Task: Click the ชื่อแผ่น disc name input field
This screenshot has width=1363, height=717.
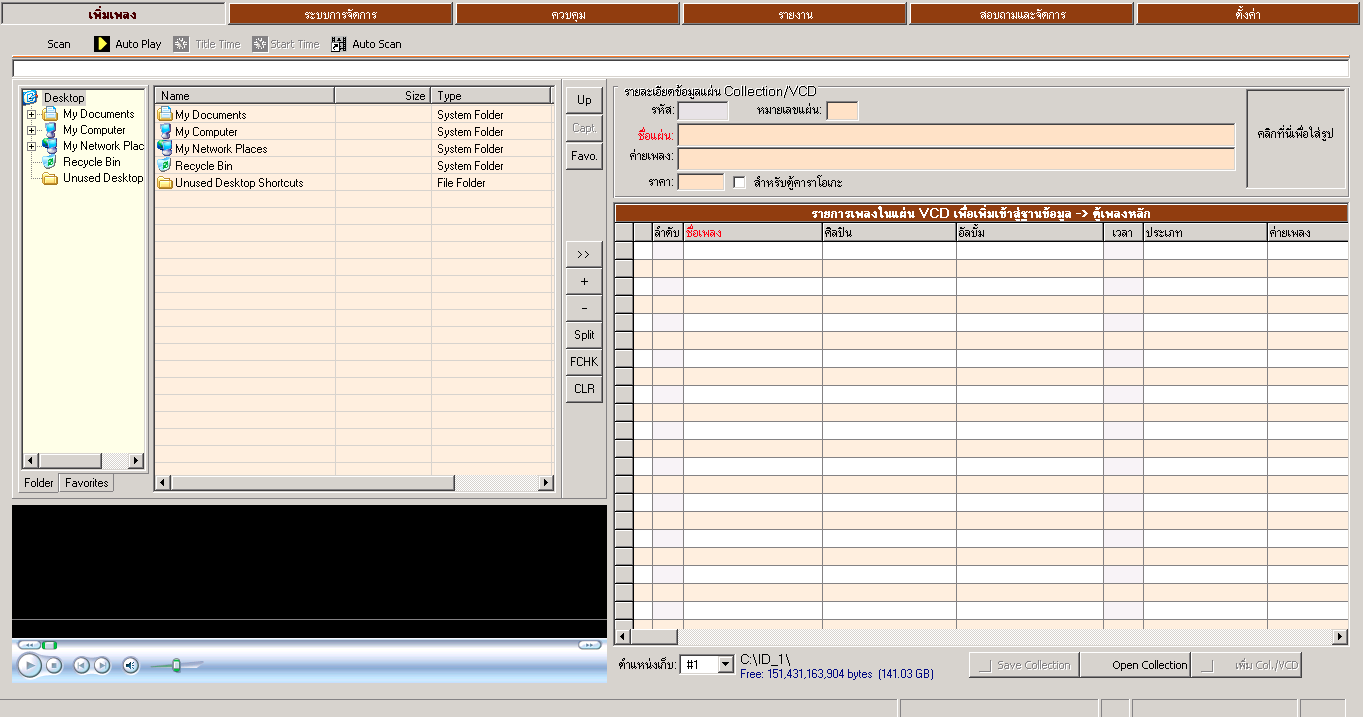Action: pyautogui.click(x=956, y=136)
